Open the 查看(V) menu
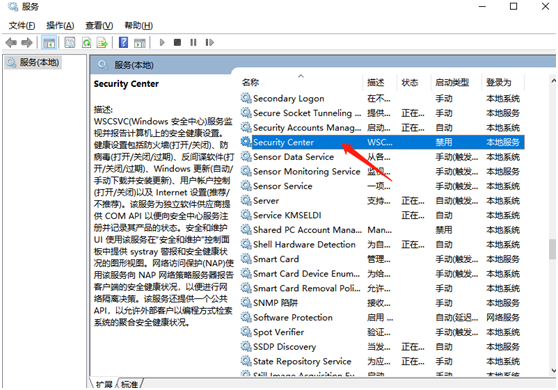Image resolution: width=558 pixels, height=390 pixels. [x=99, y=26]
